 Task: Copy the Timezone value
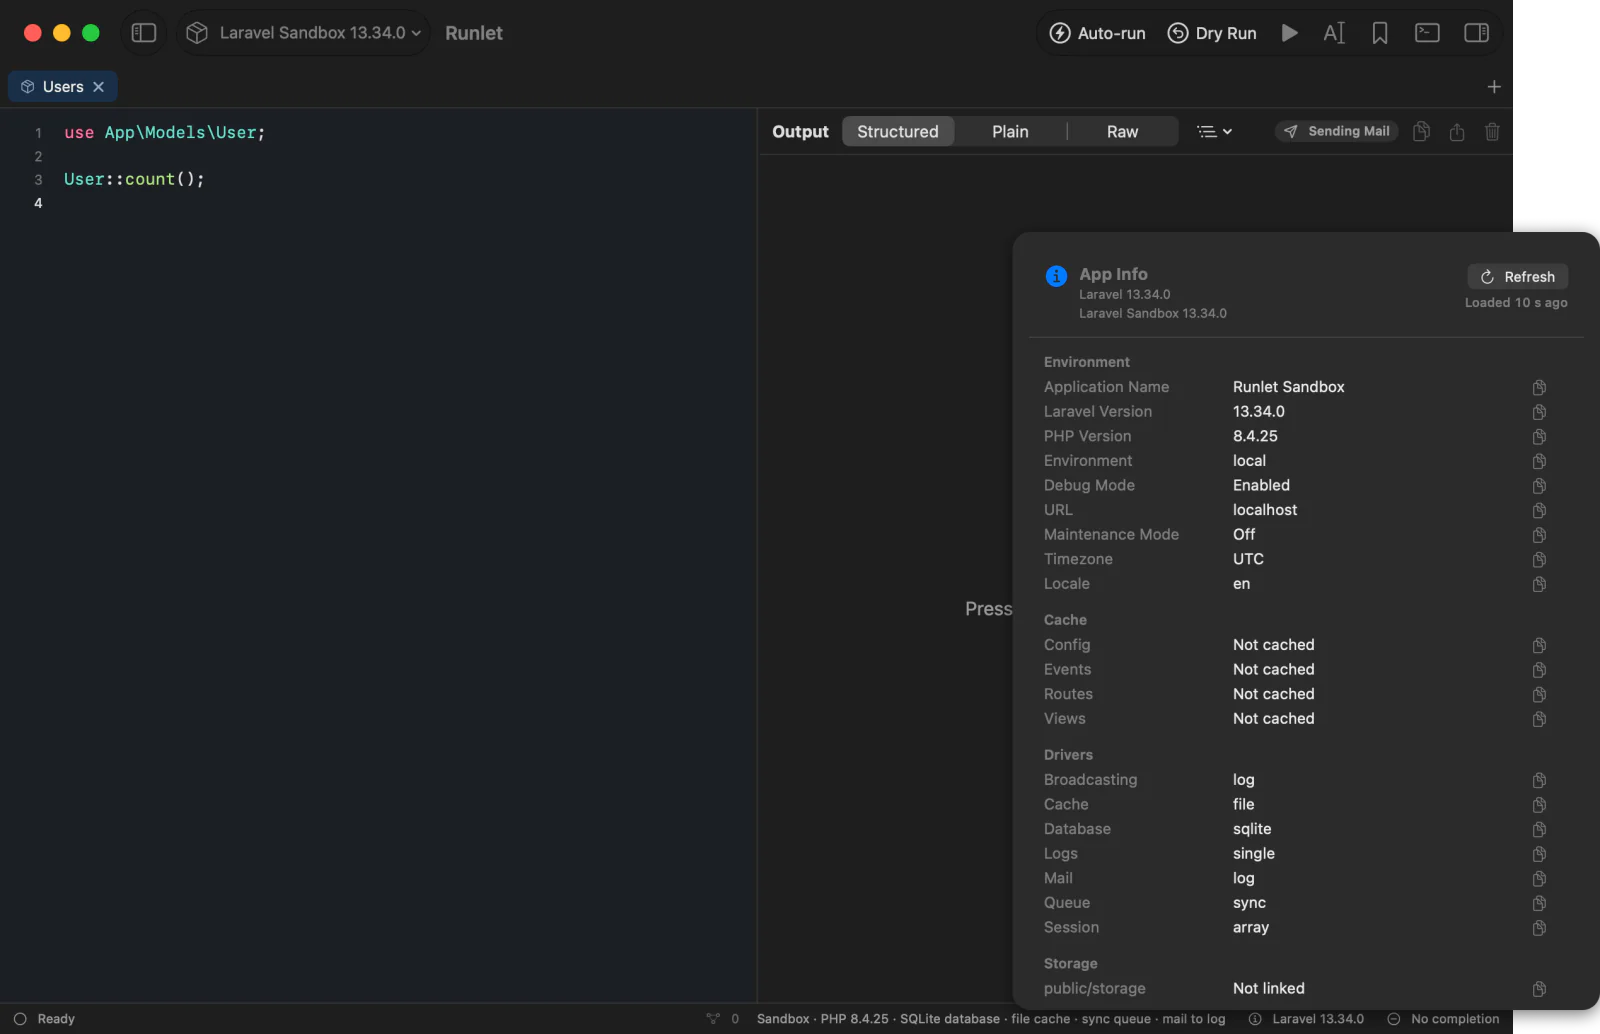click(1539, 559)
